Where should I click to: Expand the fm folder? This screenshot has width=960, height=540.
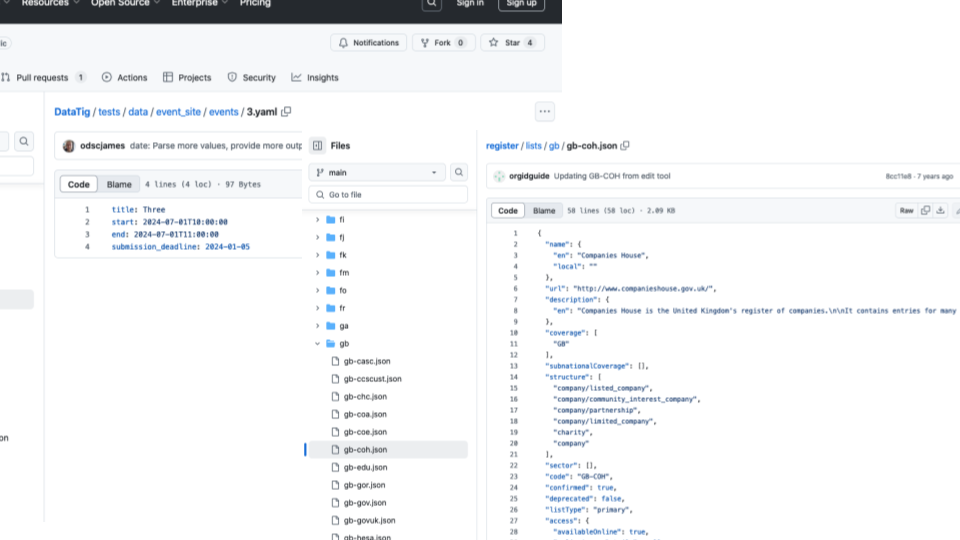tap(317, 272)
